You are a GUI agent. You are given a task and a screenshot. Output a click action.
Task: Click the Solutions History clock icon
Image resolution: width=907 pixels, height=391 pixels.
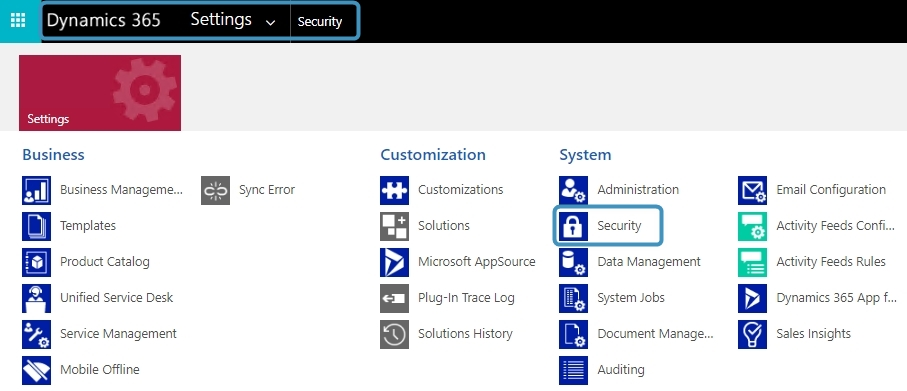click(x=394, y=334)
